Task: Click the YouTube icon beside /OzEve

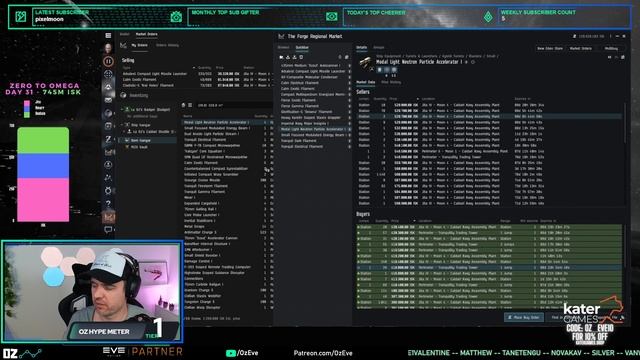Action: (231, 353)
